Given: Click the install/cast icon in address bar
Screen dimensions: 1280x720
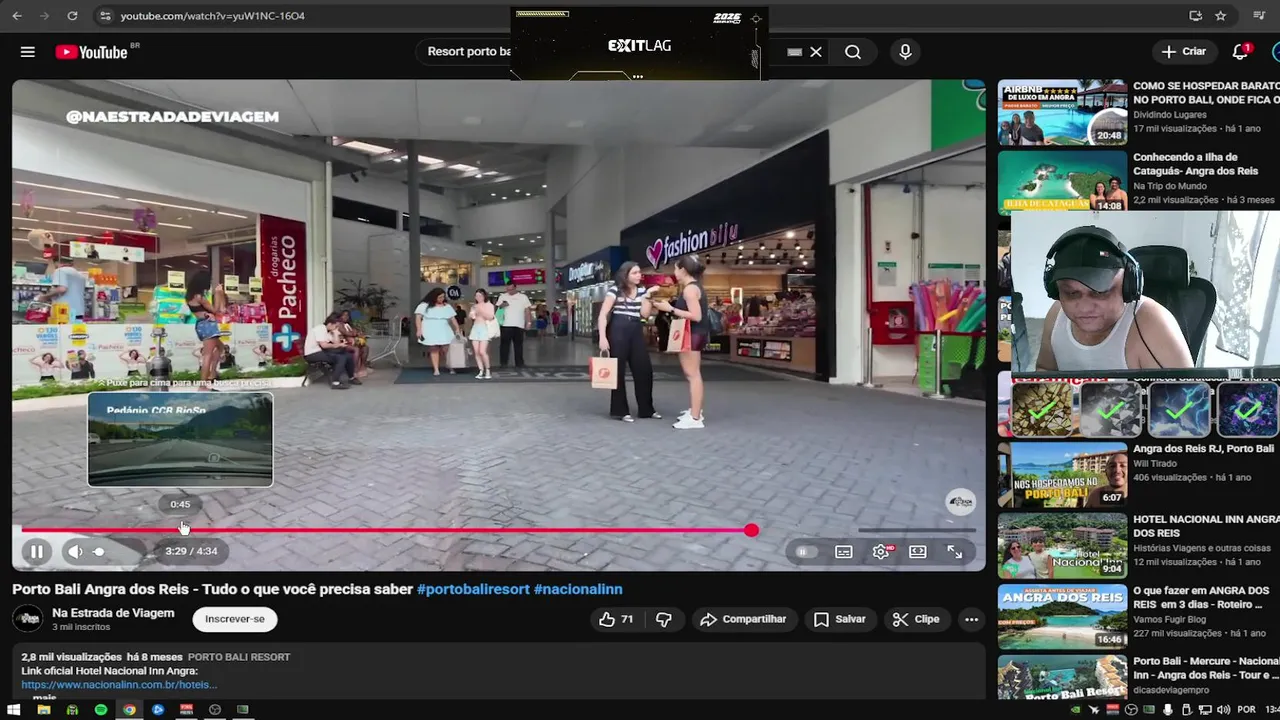Looking at the screenshot, I should coord(1195,16).
